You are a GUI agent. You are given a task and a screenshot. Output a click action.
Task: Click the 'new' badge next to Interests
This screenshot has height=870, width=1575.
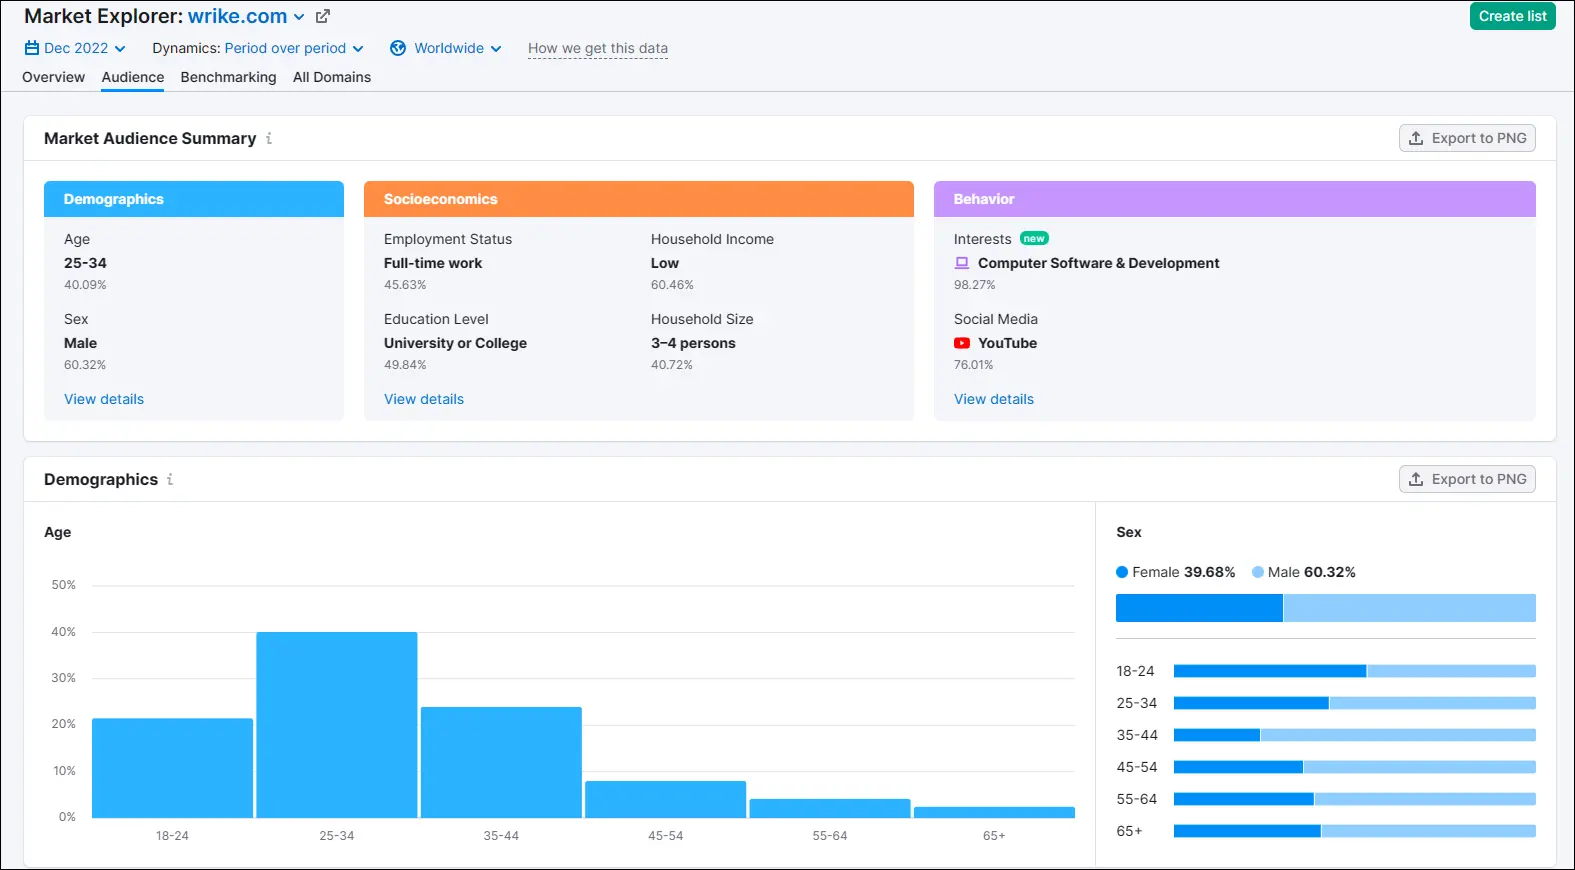[1034, 239]
